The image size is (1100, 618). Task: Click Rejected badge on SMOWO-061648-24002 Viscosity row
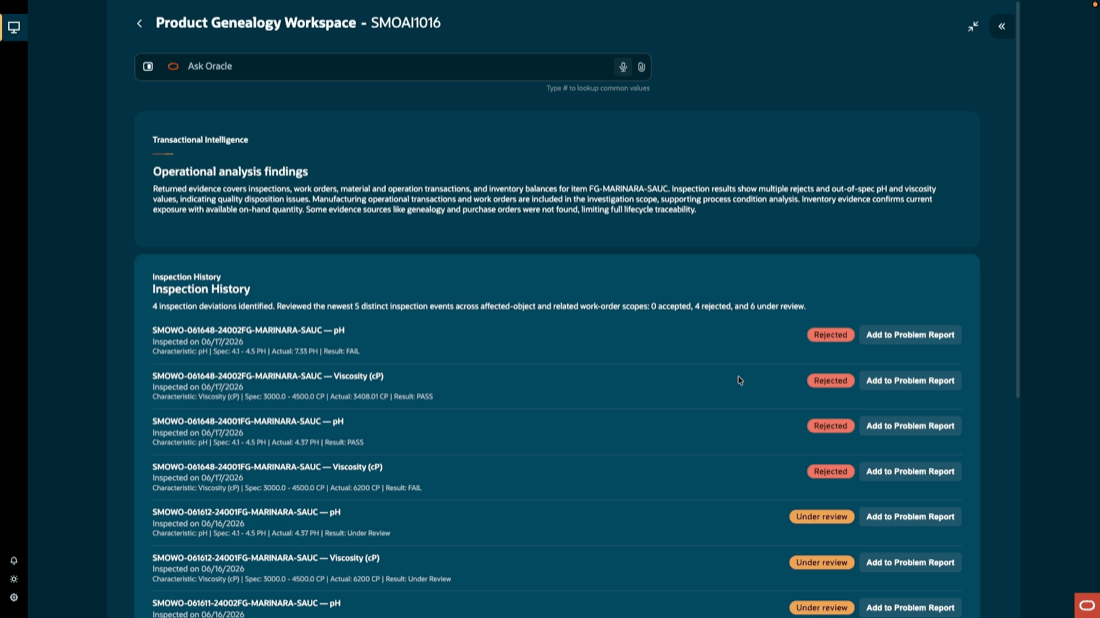pyautogui.click(x=831, y=381)
